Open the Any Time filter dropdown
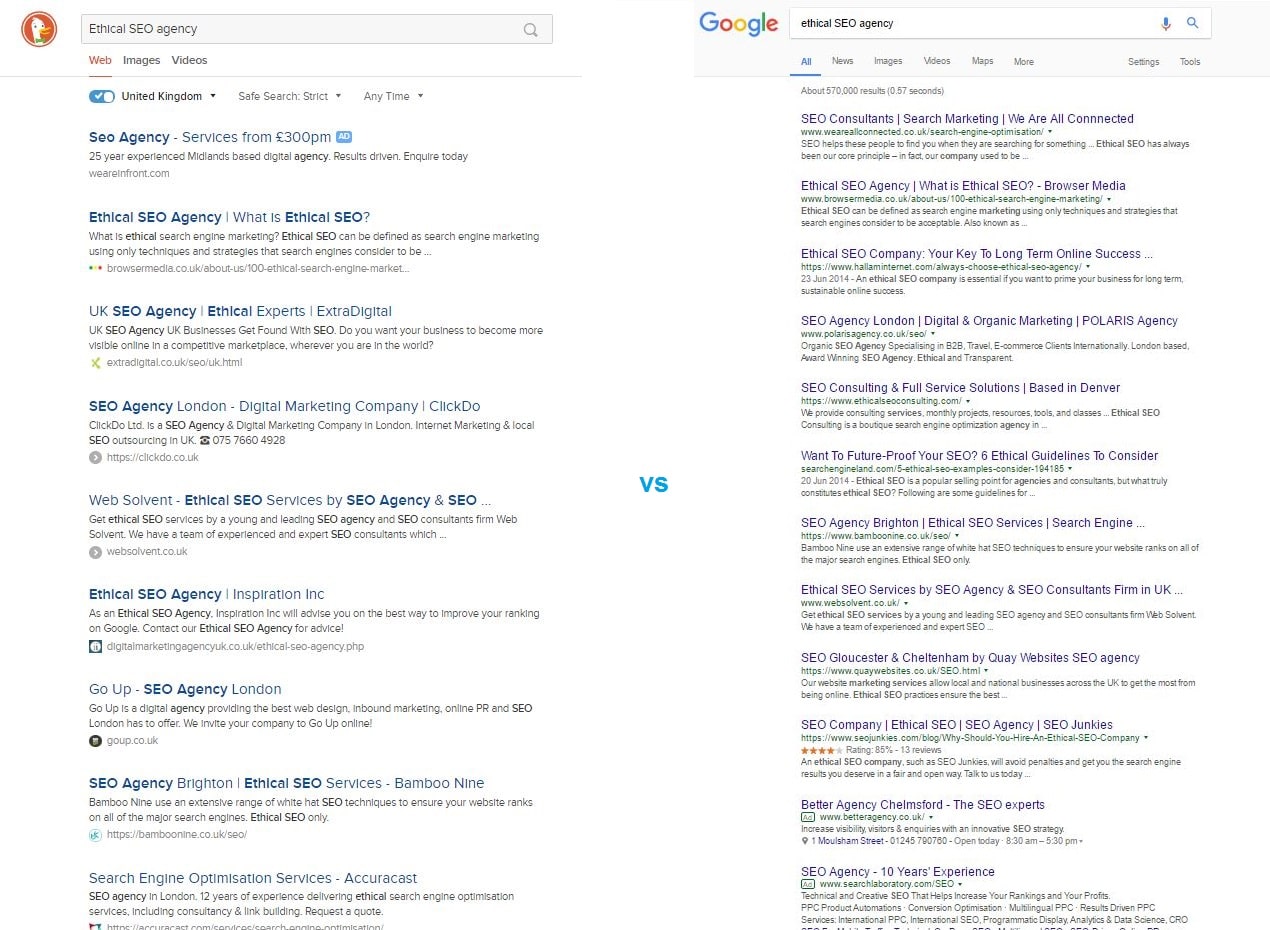This screenshot has height=930, width=1270. pyautogui.click(x=393, y=96)
